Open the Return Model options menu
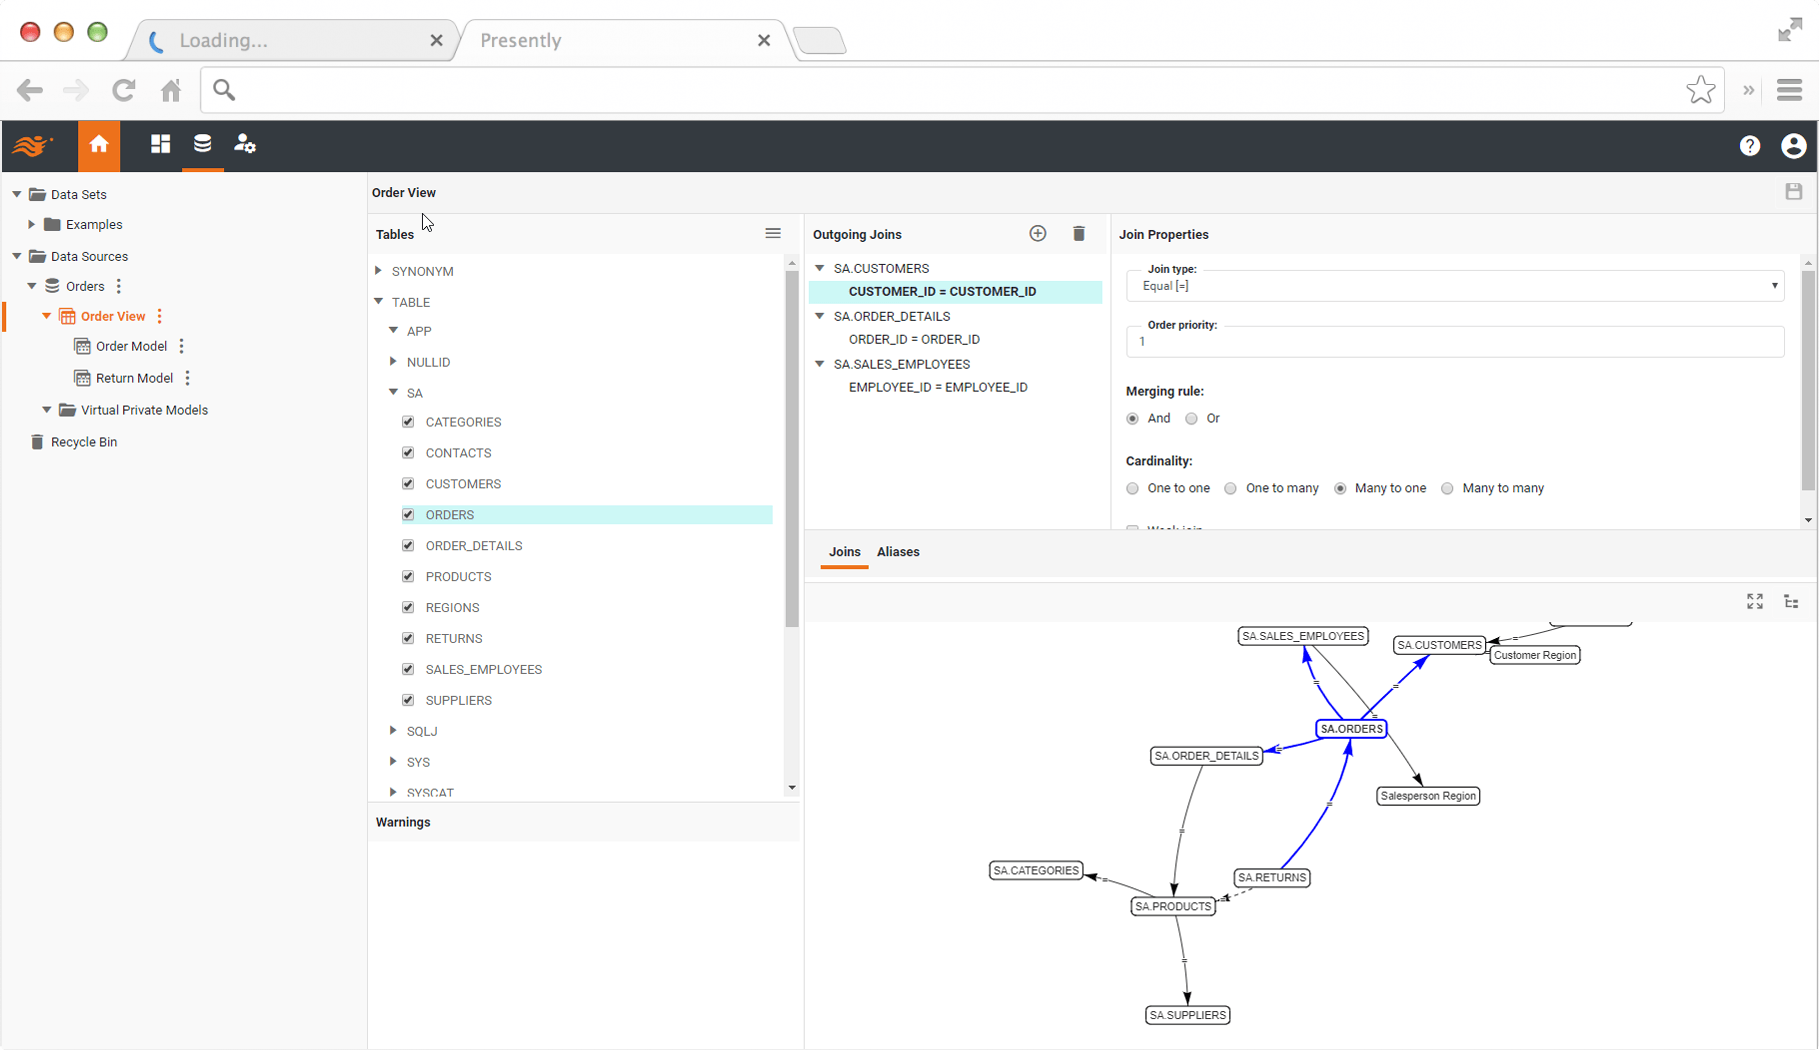This screenshot has width=1819, height=1050. tap(188, 378)
